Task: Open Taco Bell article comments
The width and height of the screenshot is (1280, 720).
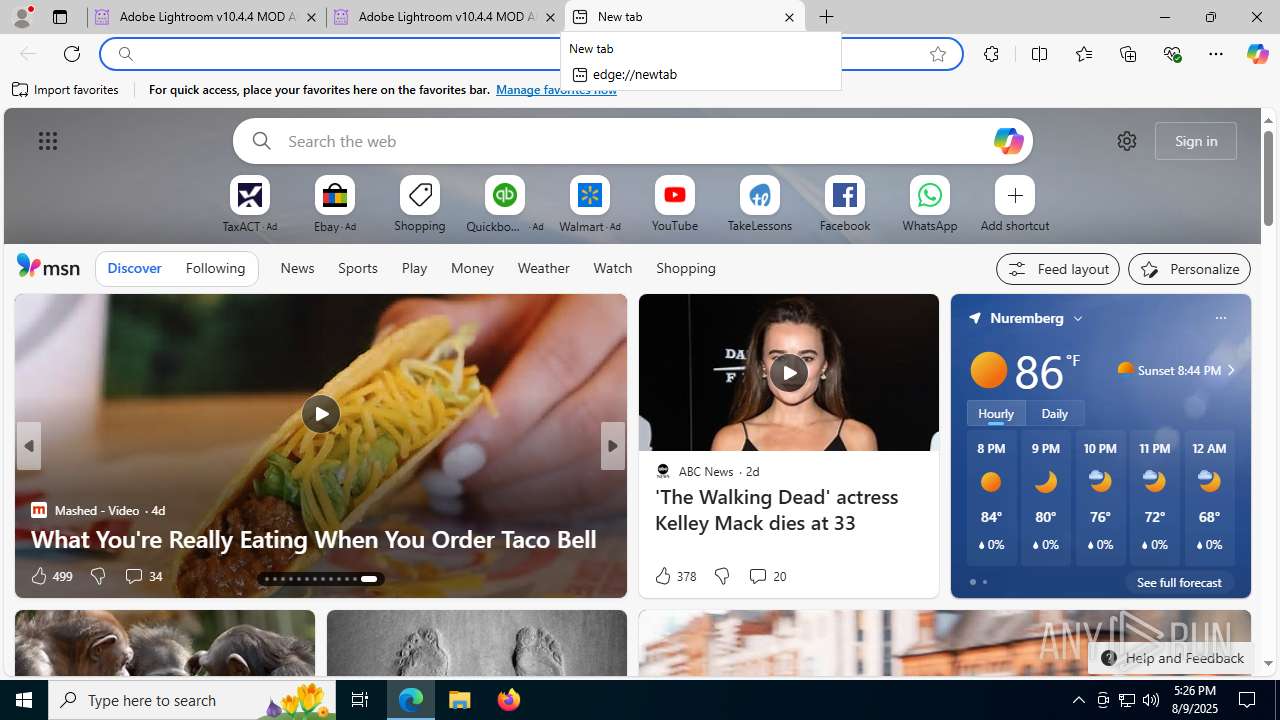Action: [143, 576]
